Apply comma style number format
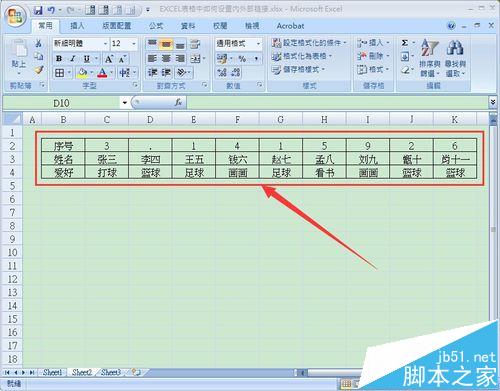This screenshot has width=500, height=391. pyautogui.click(x=256, y=59)
